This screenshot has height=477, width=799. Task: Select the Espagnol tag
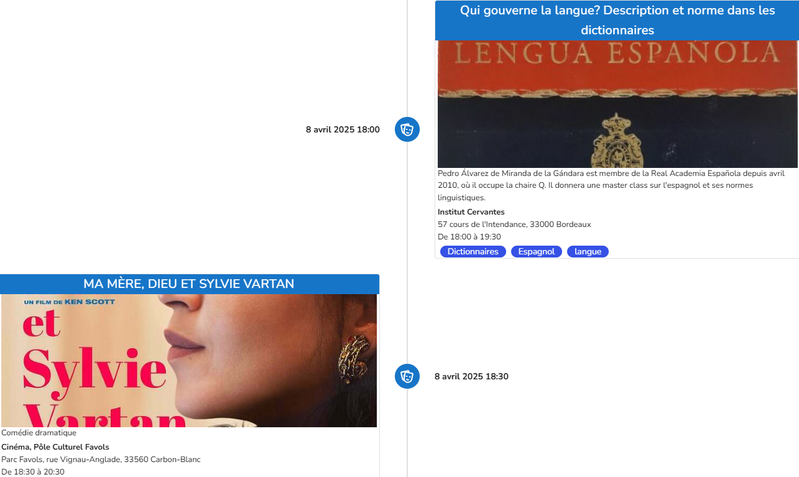[537, 252]
